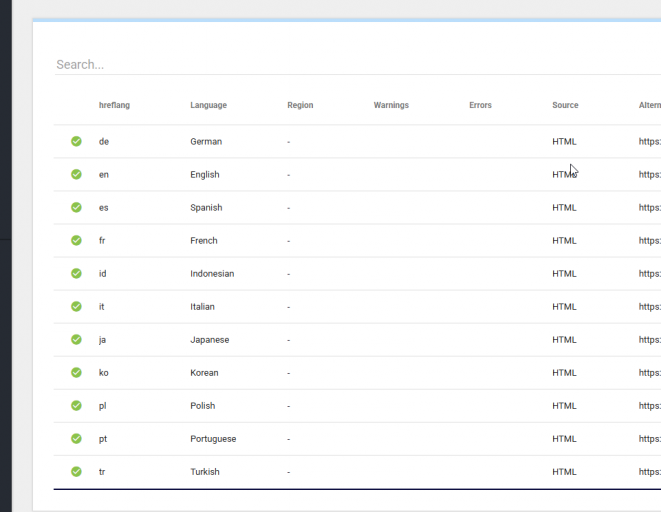Click the English language cell
661x512 pixels.
(x=205, y=174)
